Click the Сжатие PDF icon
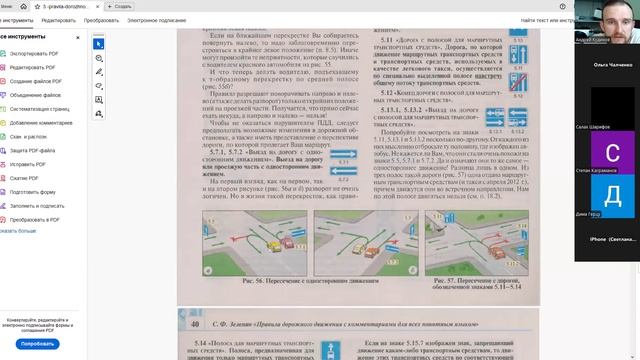 [3, 178]
